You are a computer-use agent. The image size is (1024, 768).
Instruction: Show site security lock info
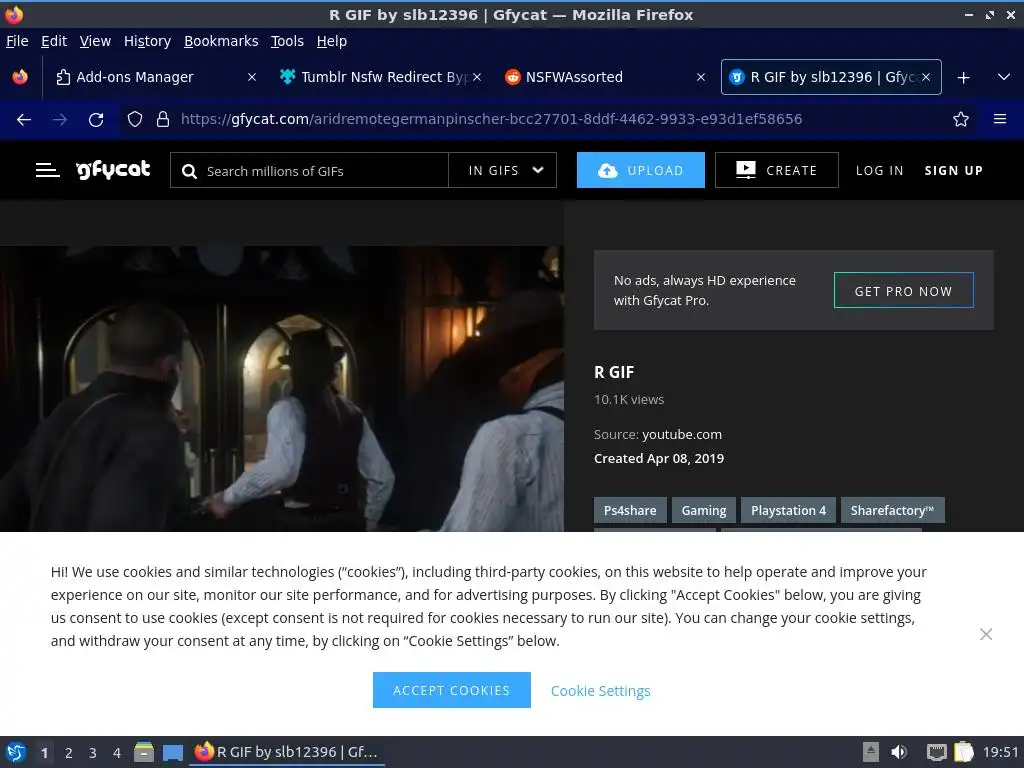pyautogui.click(x=163, y=120)
